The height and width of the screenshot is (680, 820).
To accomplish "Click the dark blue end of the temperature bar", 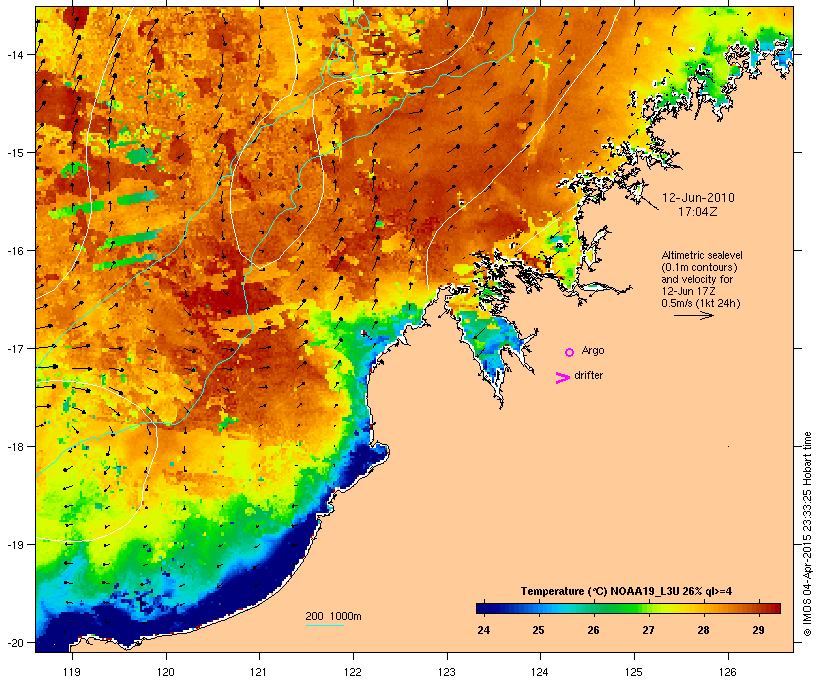I will 484,608.
